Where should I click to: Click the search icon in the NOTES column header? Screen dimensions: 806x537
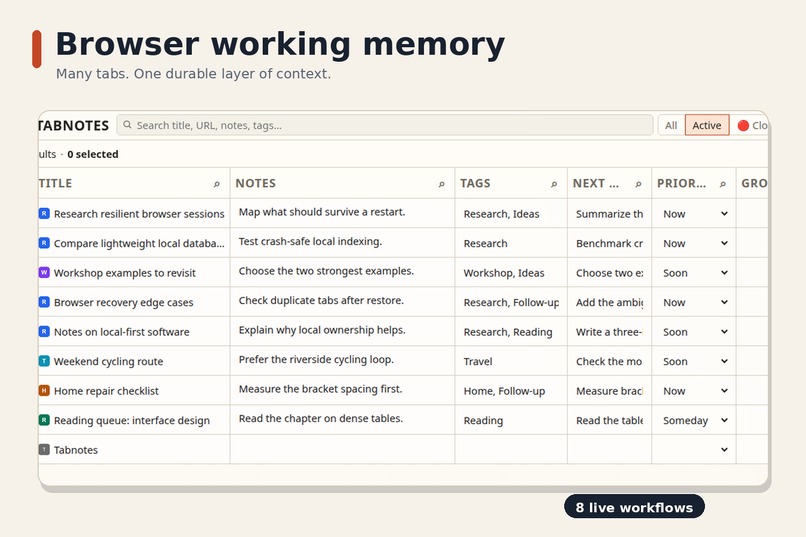(442, 184)
